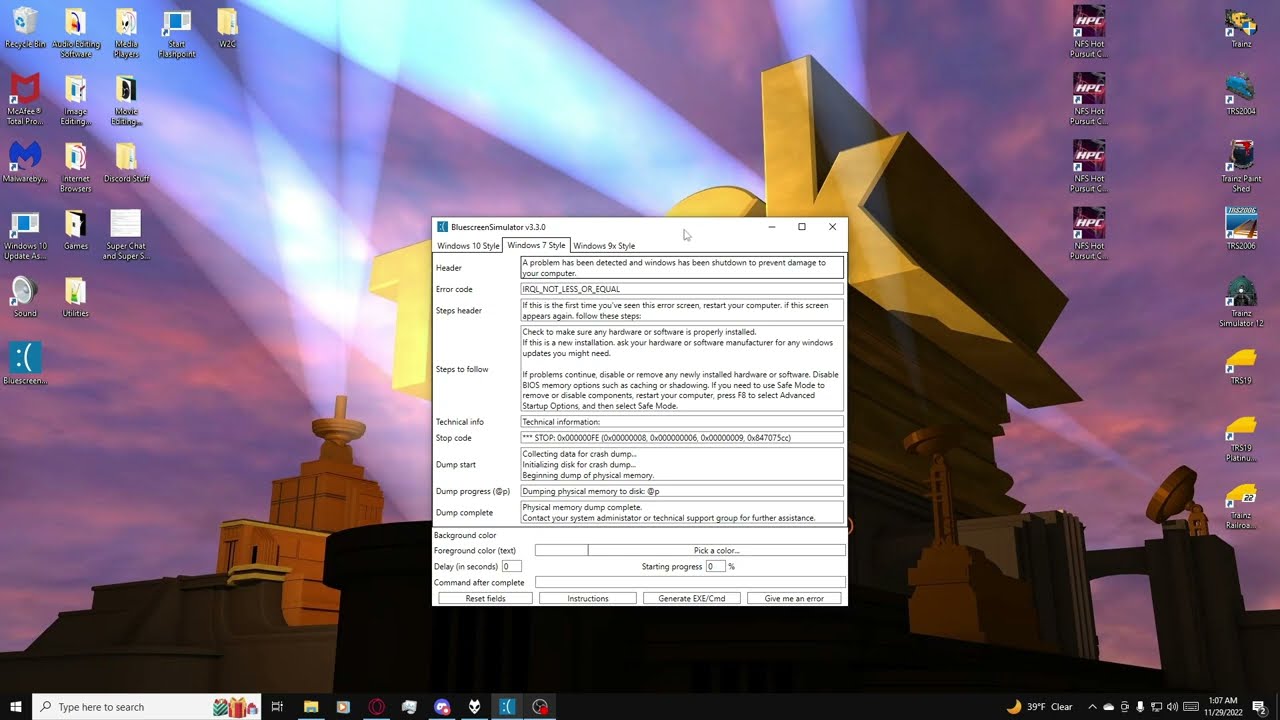Open the volume control in system tray
The width and height of the screenshot is (1280, 720).
pyautogui.click(x=1172, y=707)
